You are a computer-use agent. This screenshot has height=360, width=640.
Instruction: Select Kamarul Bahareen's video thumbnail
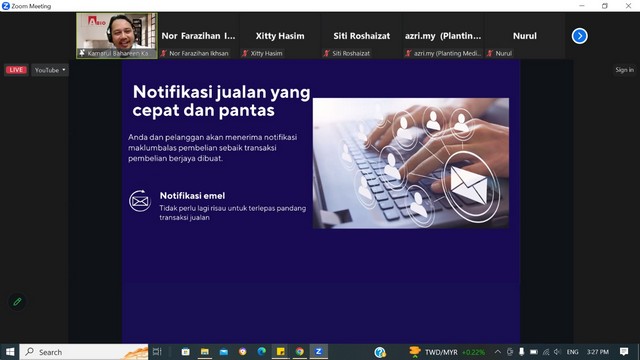click(x=117, y=36)
